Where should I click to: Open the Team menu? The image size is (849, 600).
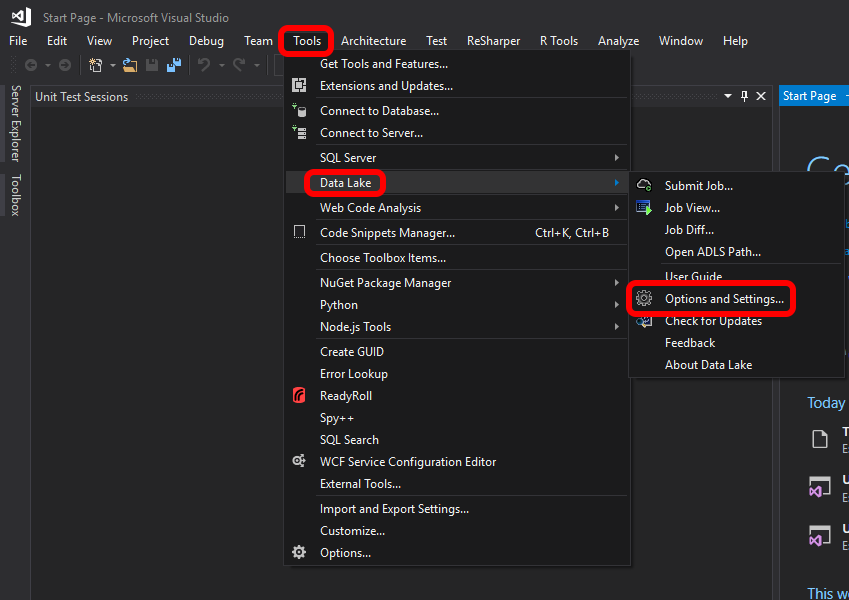(x=258, y=41)
